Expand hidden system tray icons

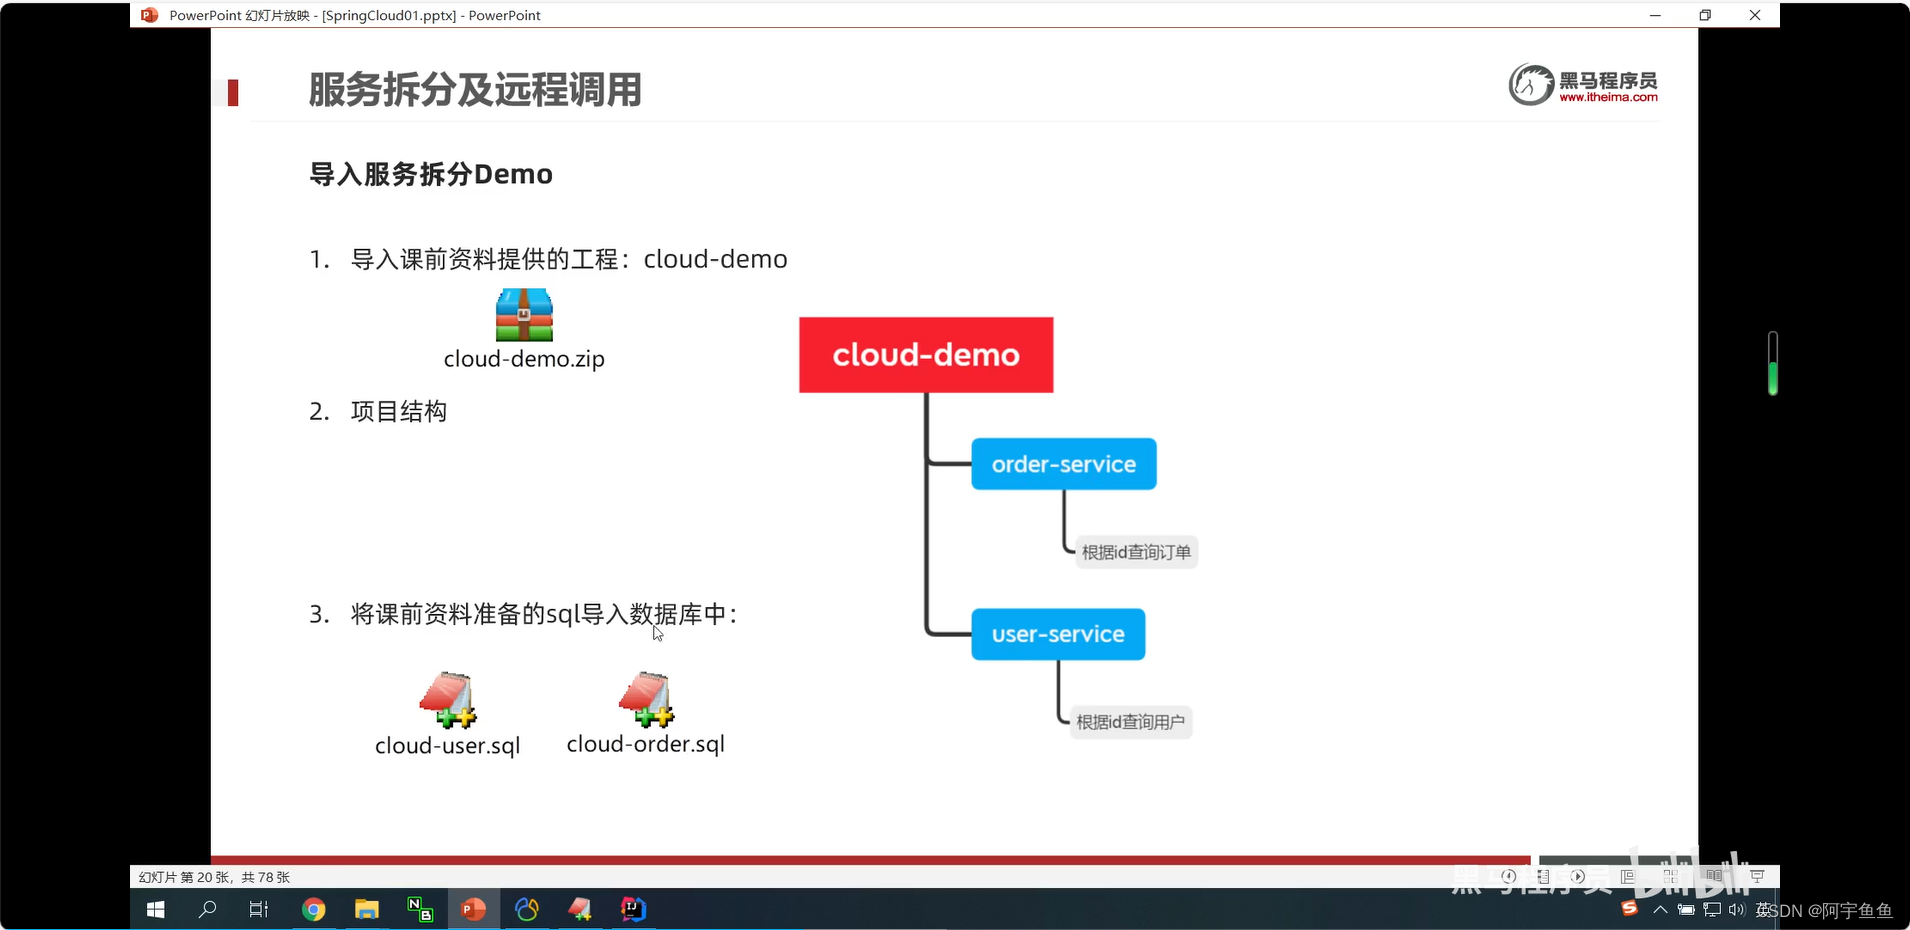(1660, 909)
